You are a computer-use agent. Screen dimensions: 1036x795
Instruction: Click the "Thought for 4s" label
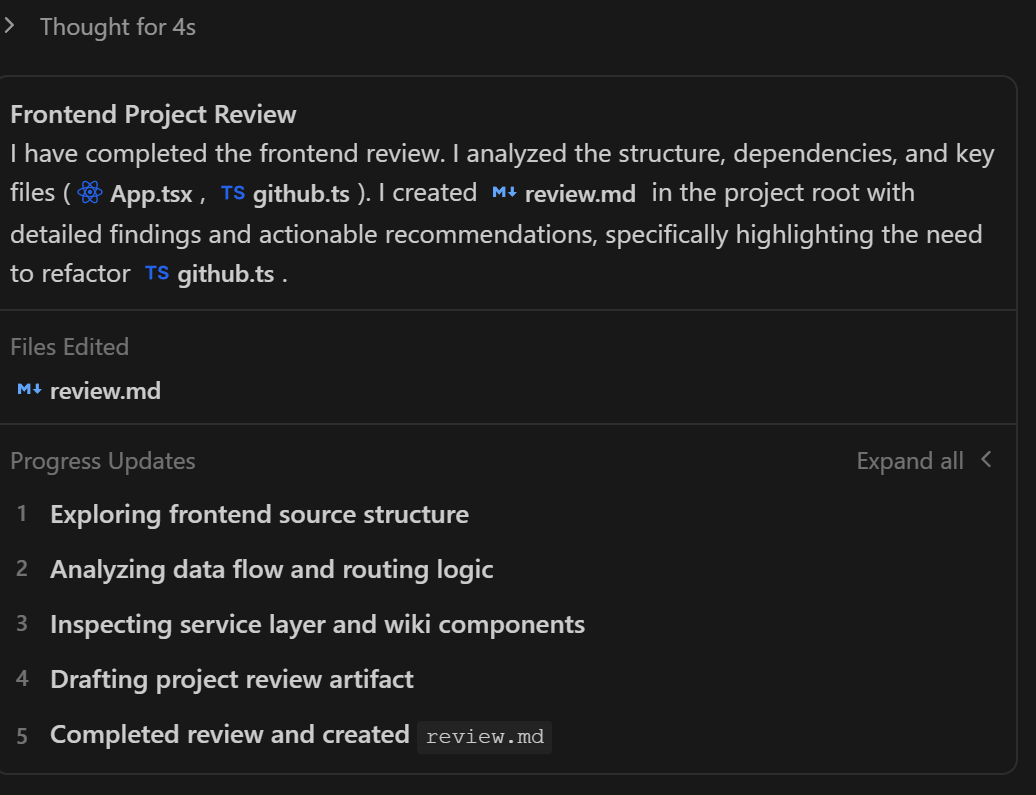pyautogui.click(x=118, y=27)
